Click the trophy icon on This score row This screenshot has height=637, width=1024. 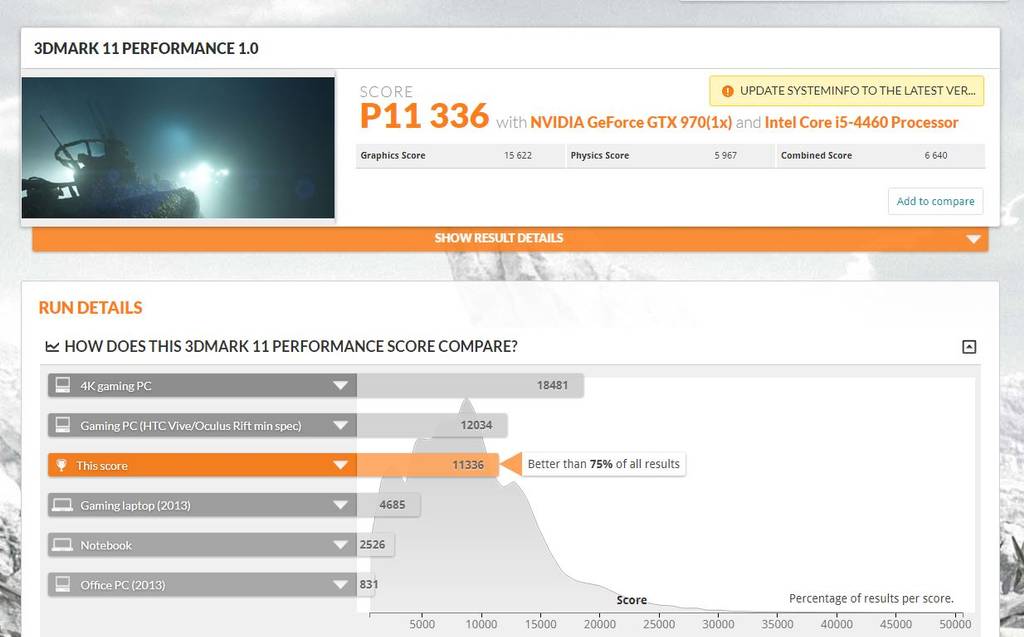coord(61,465)
